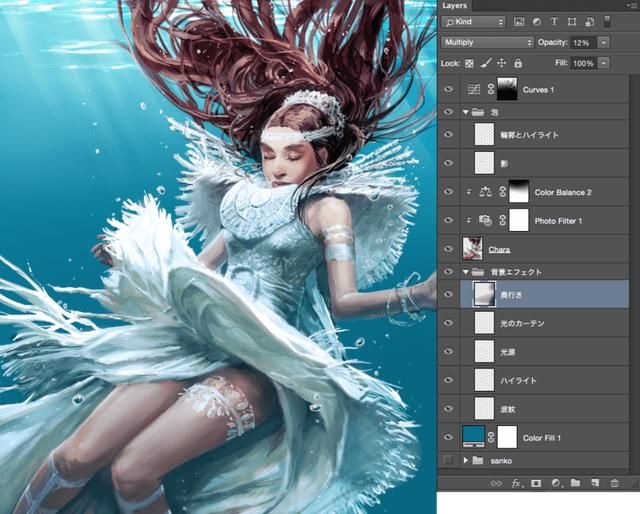Viewport: 640px width, 514px height.
Task: Click the Curves 1 adjustment icon
Action: point(473,89)
